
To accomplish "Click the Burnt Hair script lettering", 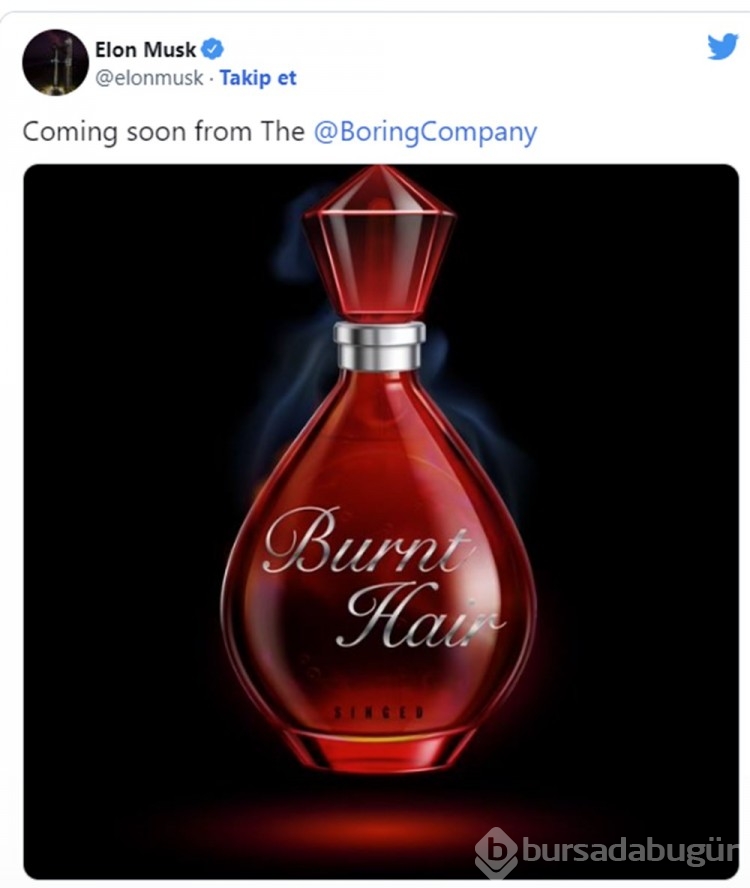I will (x=382, y=578).
